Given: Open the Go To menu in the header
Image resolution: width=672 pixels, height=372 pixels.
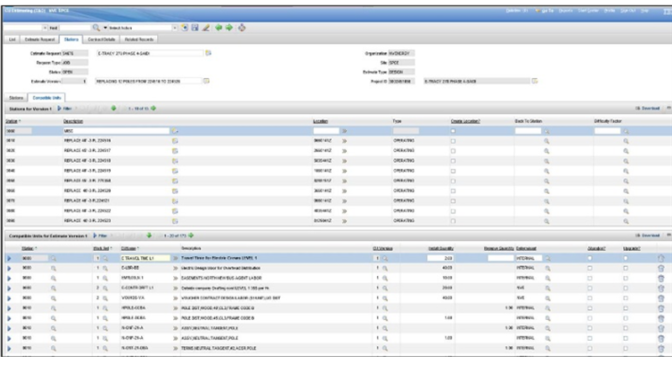Looking at the screenshot, I should pos(545,10).
